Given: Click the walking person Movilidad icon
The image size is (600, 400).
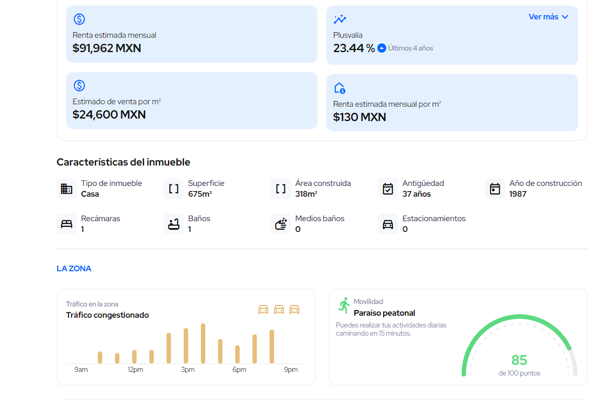Looking at the screenshot, I should pyautogui.click(x=343, y=305).
